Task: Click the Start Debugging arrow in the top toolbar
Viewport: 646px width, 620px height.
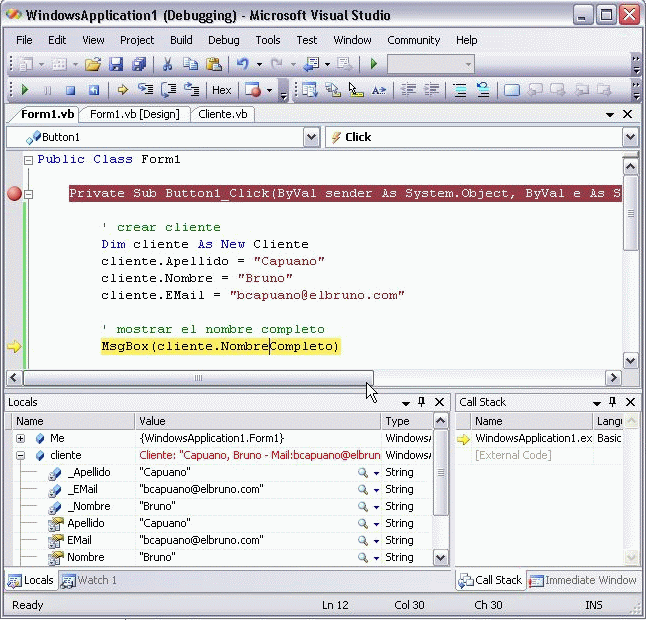Action: [x=374, y=64]
